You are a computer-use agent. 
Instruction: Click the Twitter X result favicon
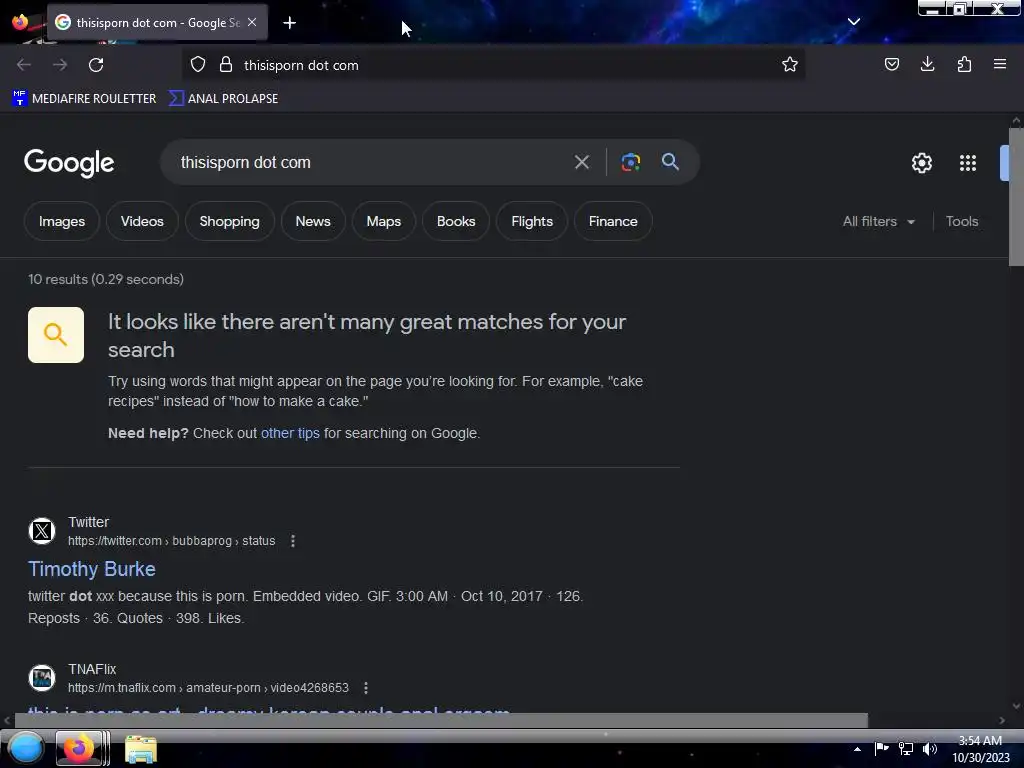pyautogui.click(x=42, y=531)
